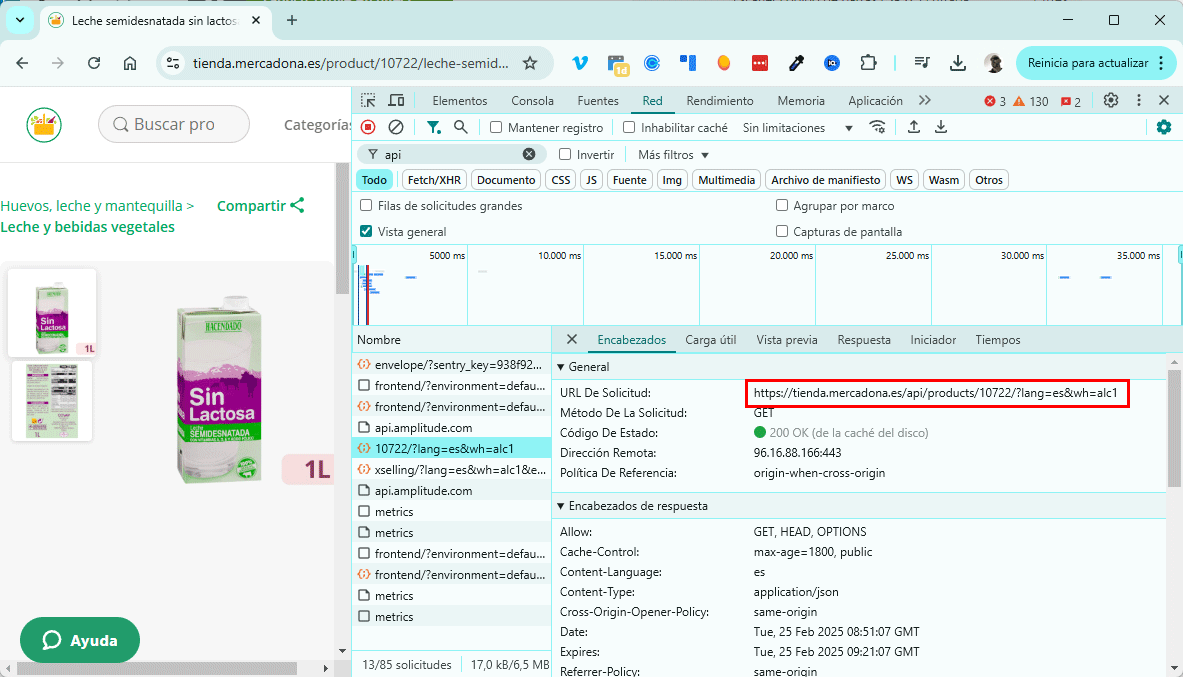This screenshot has height=677, width=1183.
Task: Clear the network log
Action: point(396,127)
